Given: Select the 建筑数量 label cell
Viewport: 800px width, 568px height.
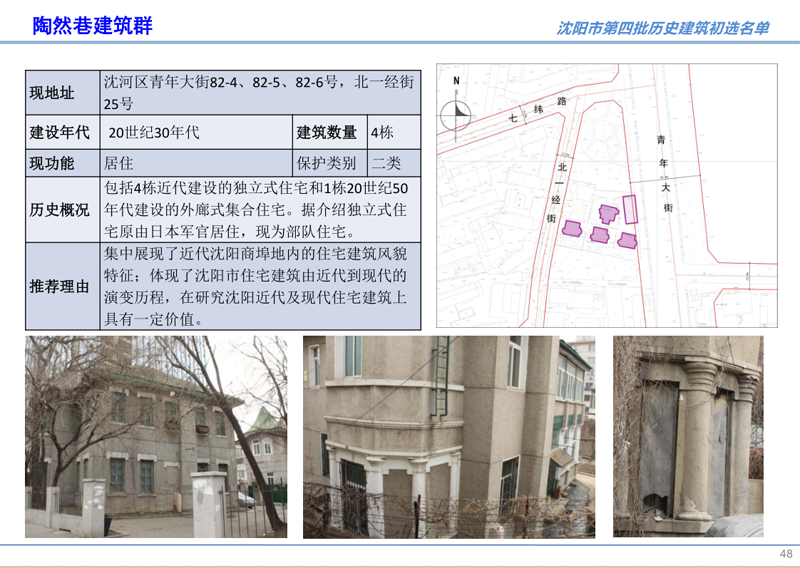Looking at the screenshot, I should pyautogui.click(x=329, y=133).
